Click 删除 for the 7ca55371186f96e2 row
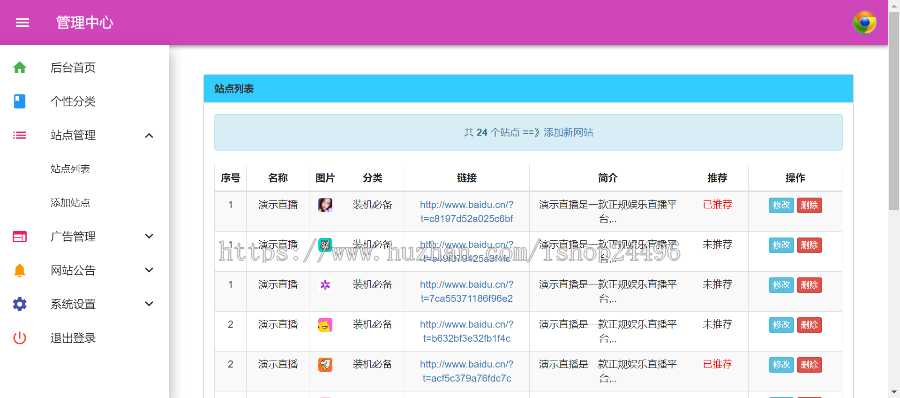Image resolution: width=900 pixels, height=398 pixels. 809,285
